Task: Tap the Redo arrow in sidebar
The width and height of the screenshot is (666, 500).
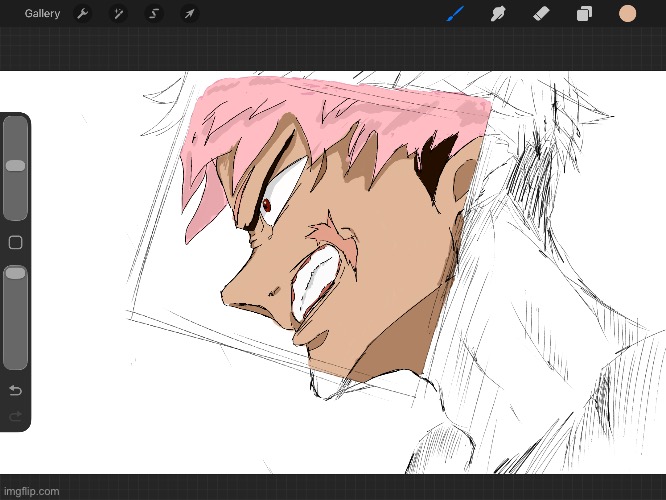Action: [x=15, y=415]
